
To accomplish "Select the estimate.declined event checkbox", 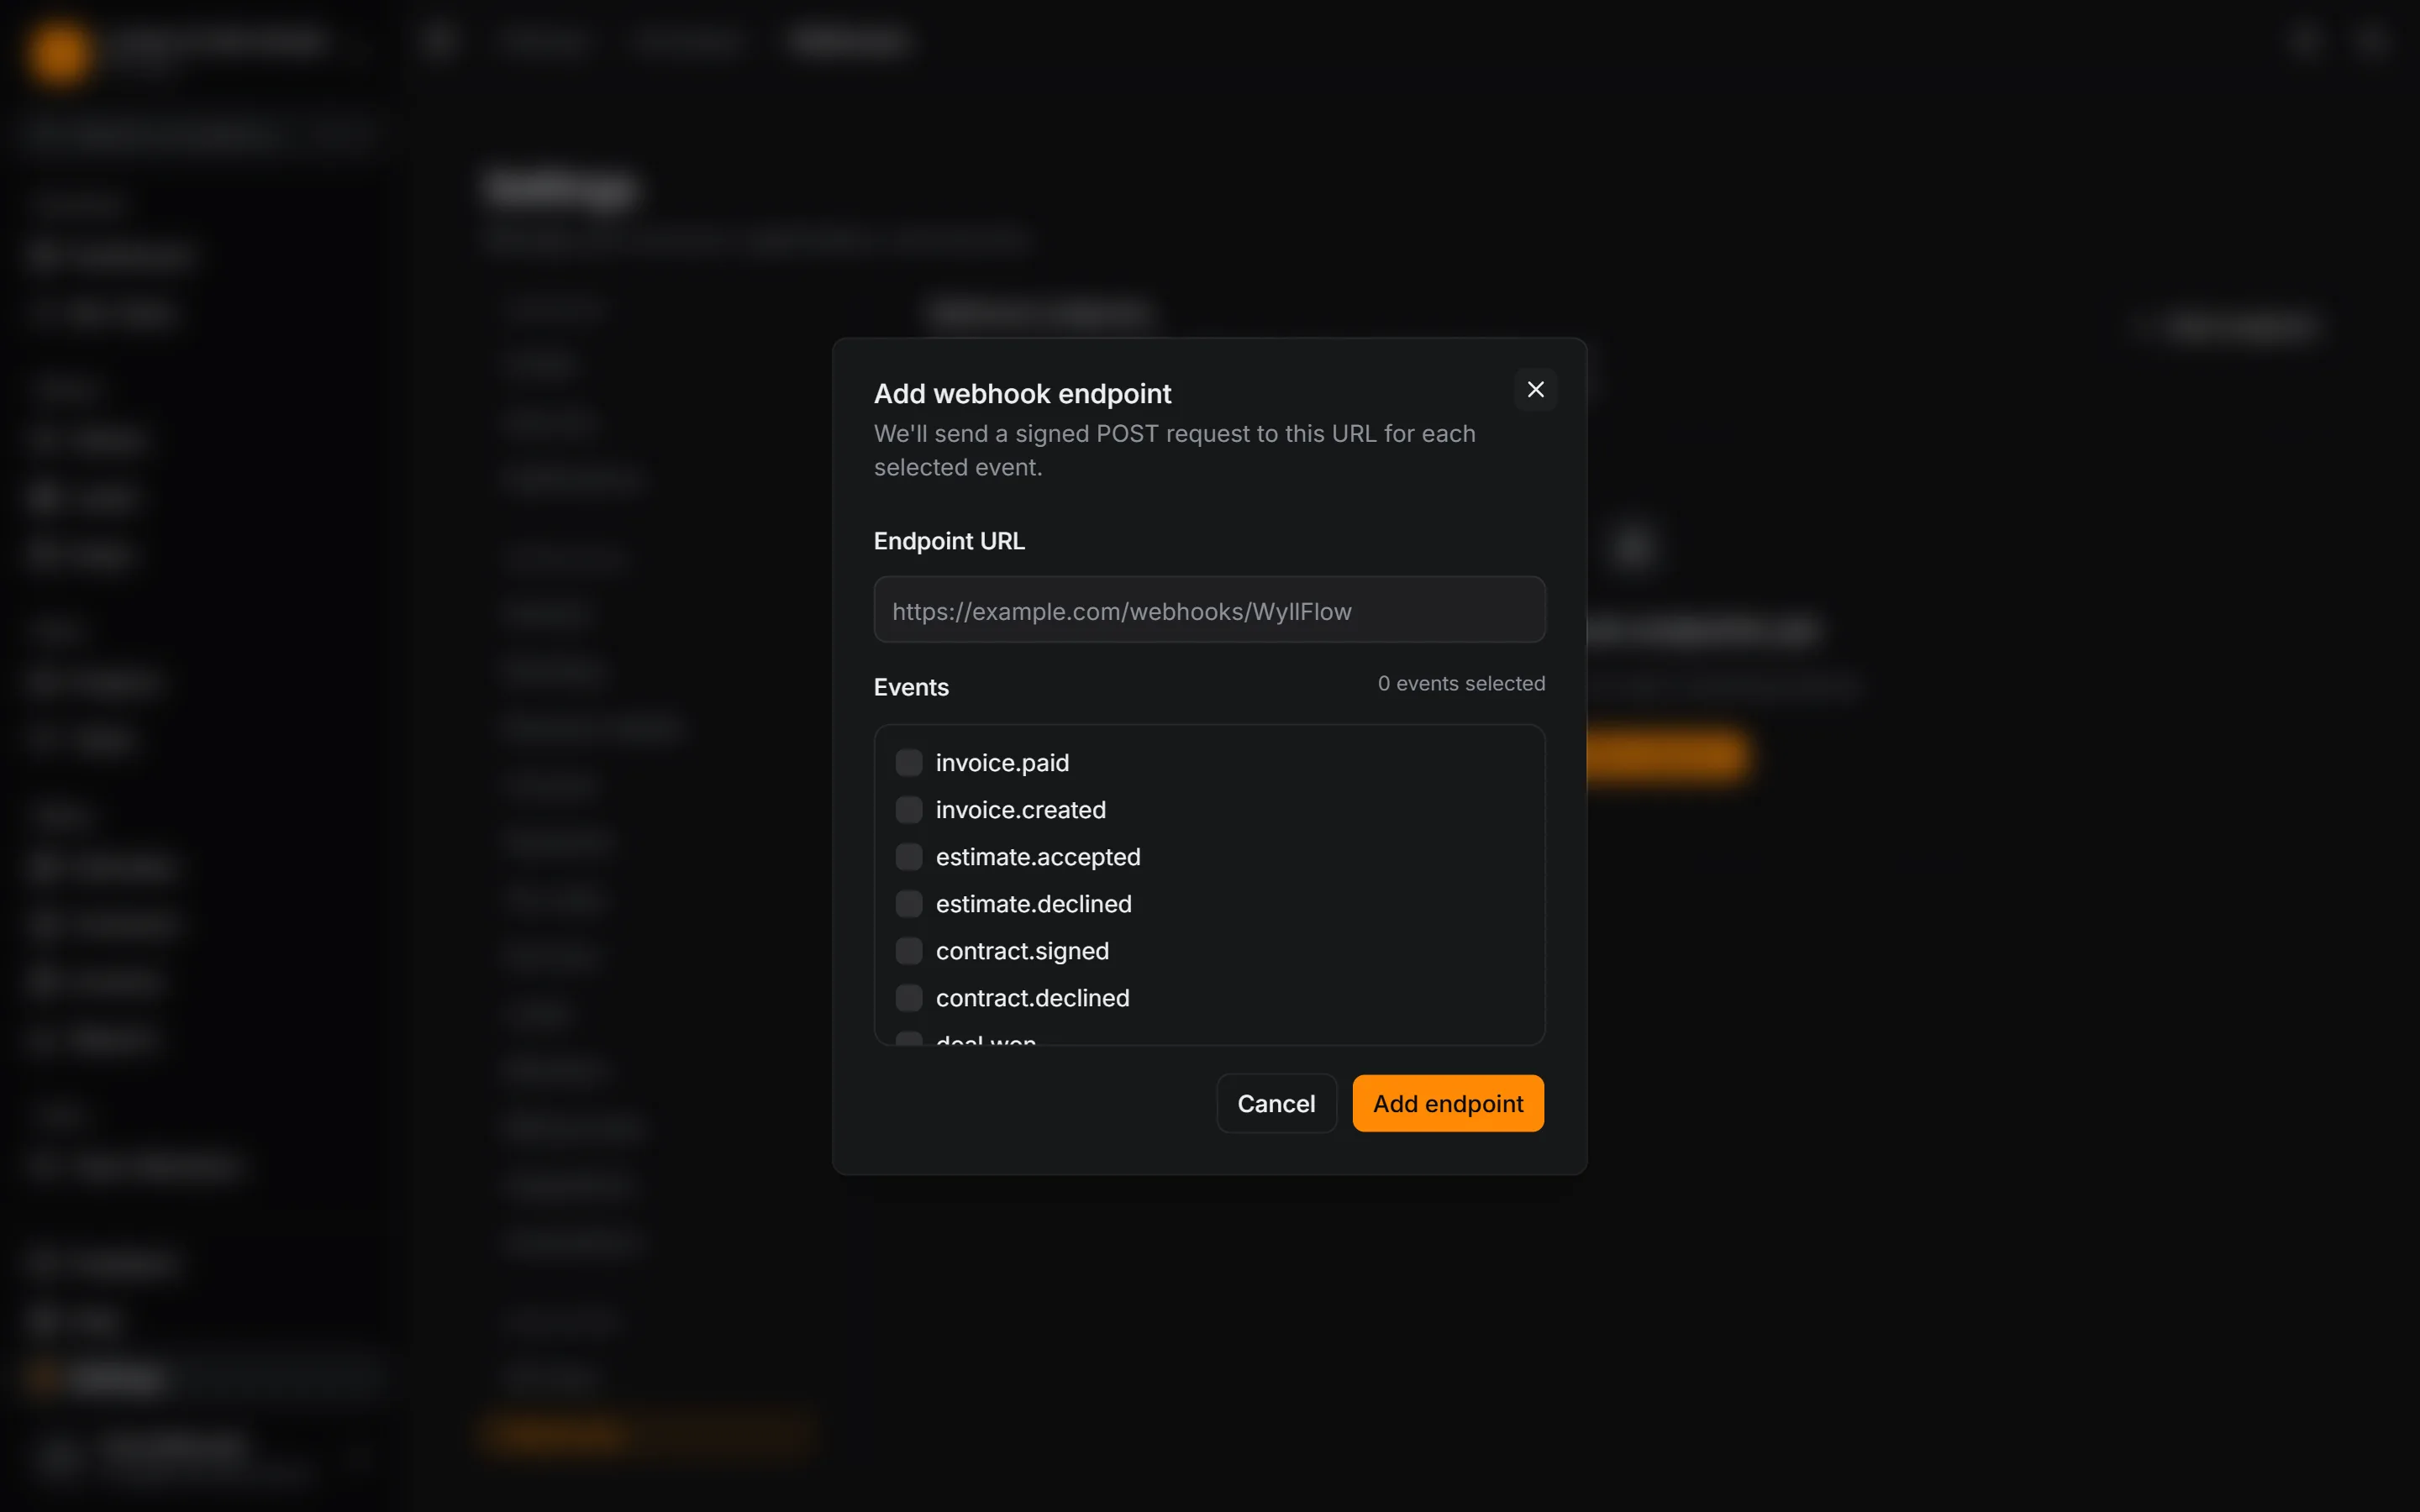I will [908, 904].
